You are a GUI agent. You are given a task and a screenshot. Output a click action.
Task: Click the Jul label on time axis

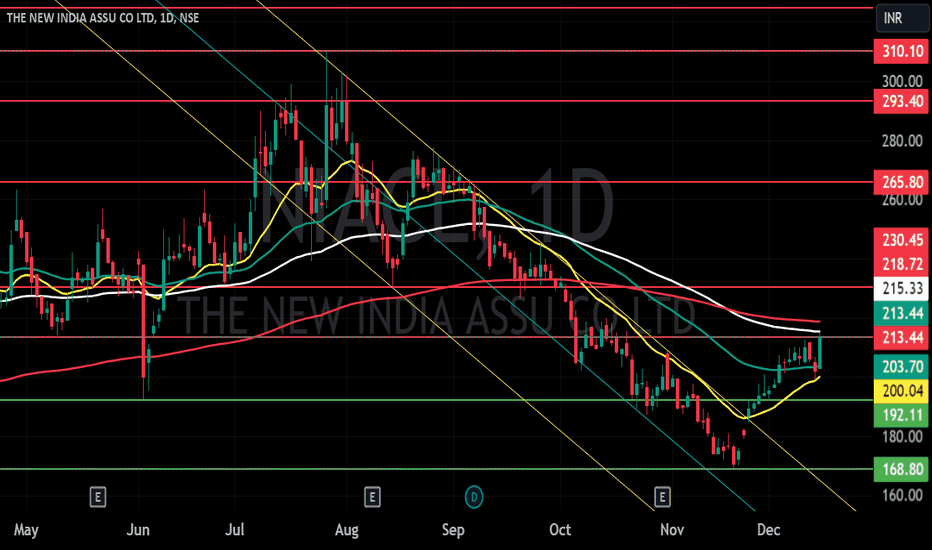click(235, 530)
